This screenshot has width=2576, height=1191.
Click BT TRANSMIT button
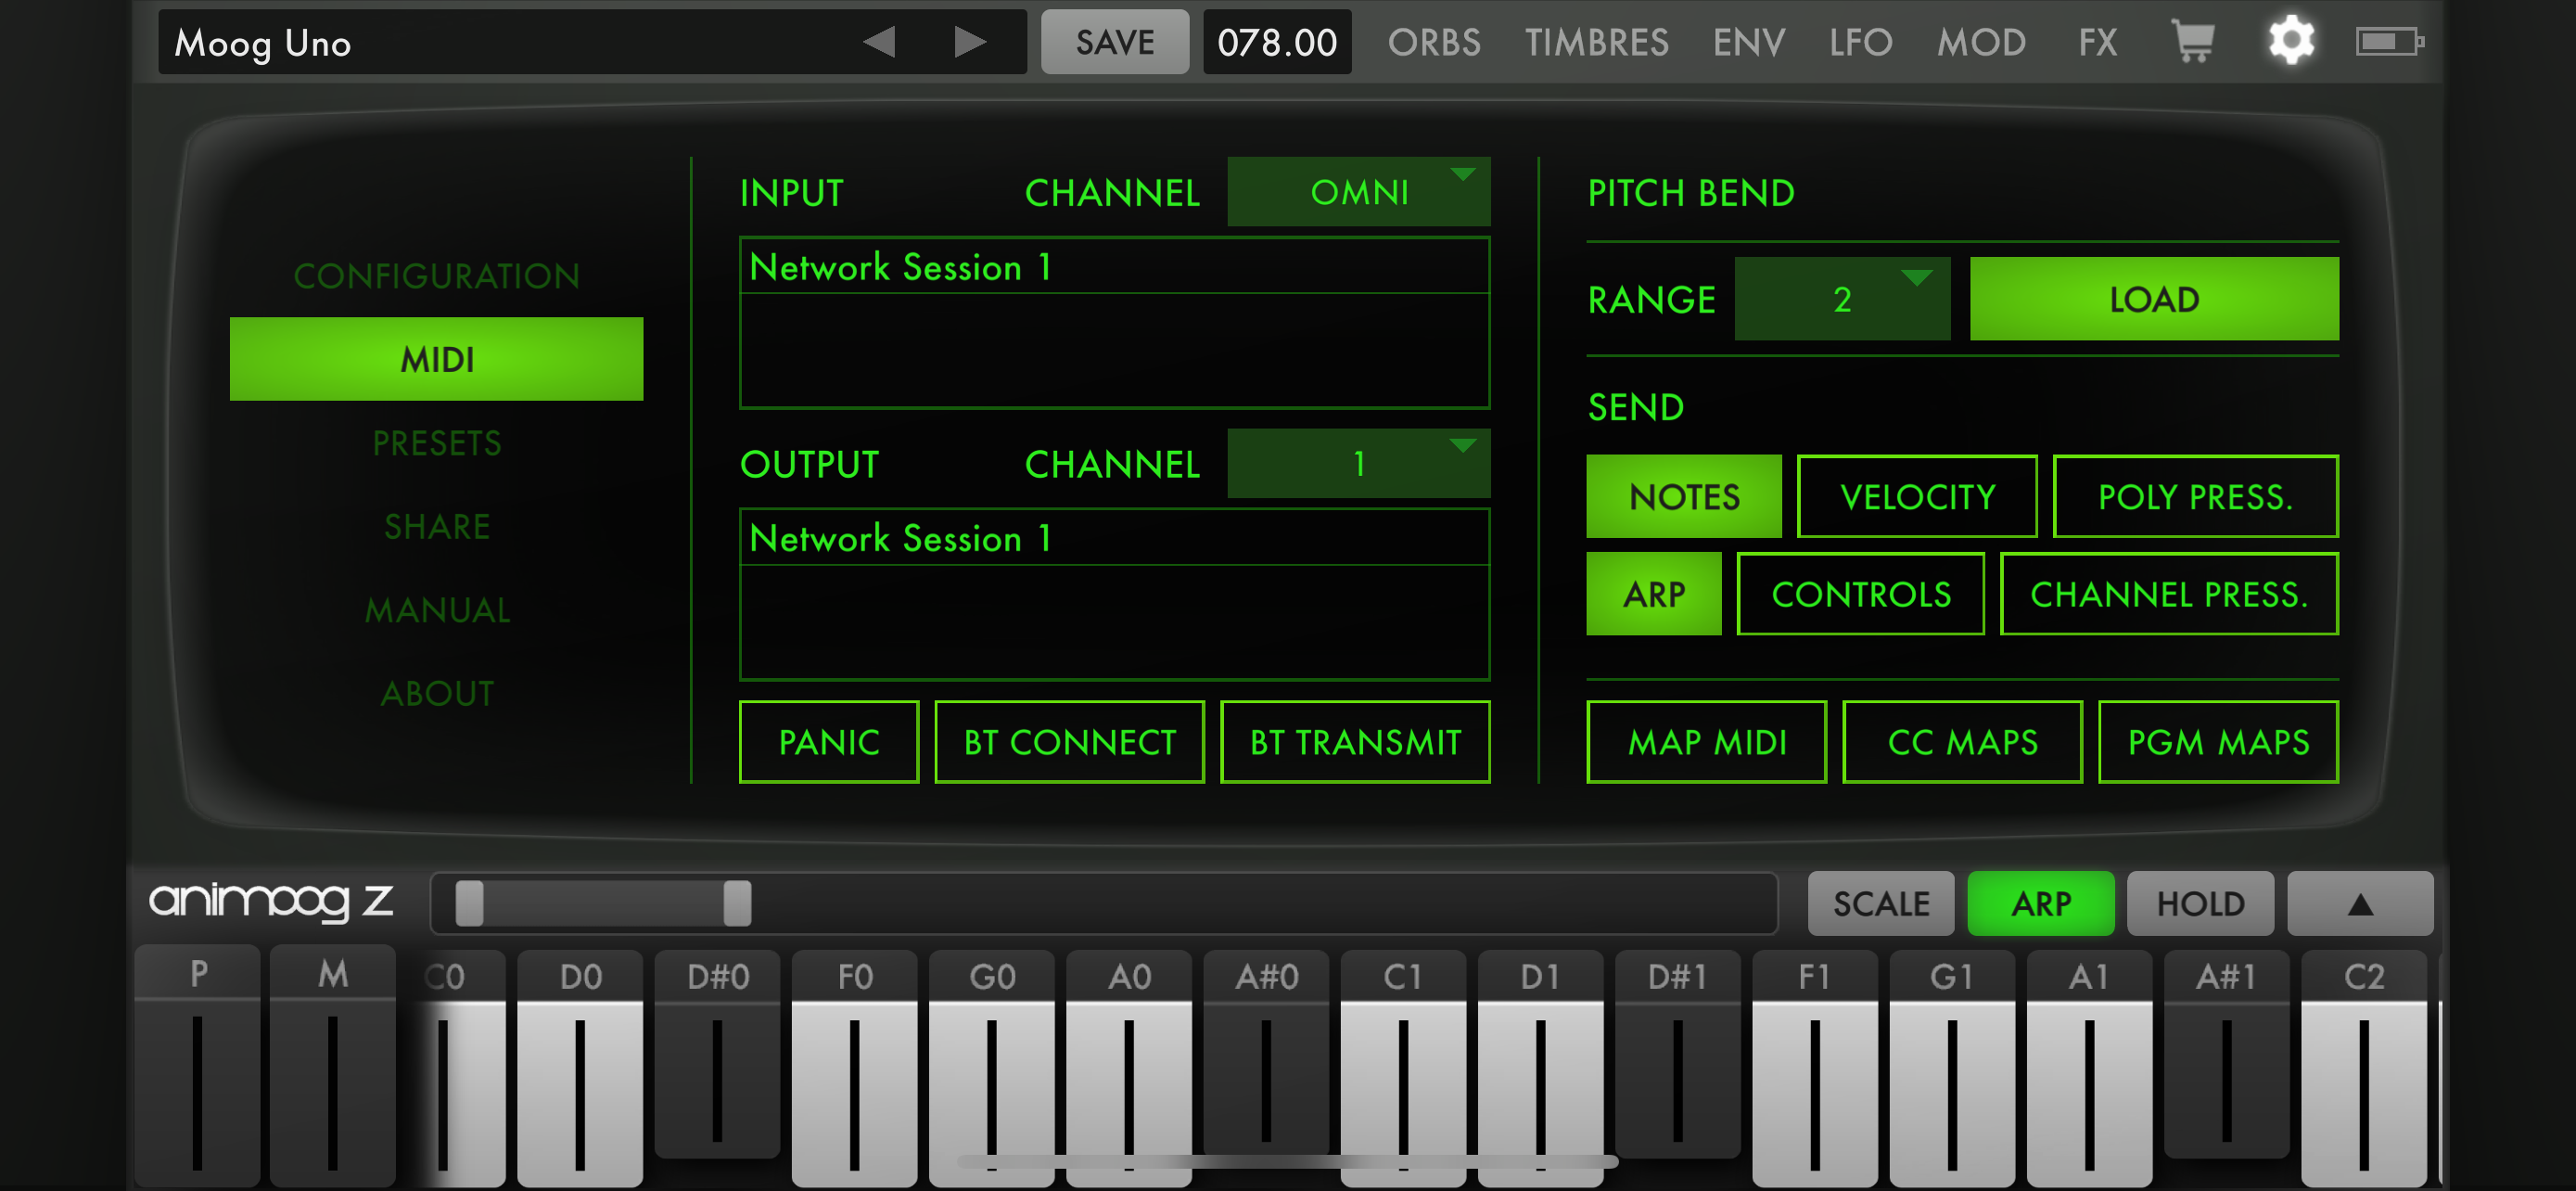(x=1355, y=742)
